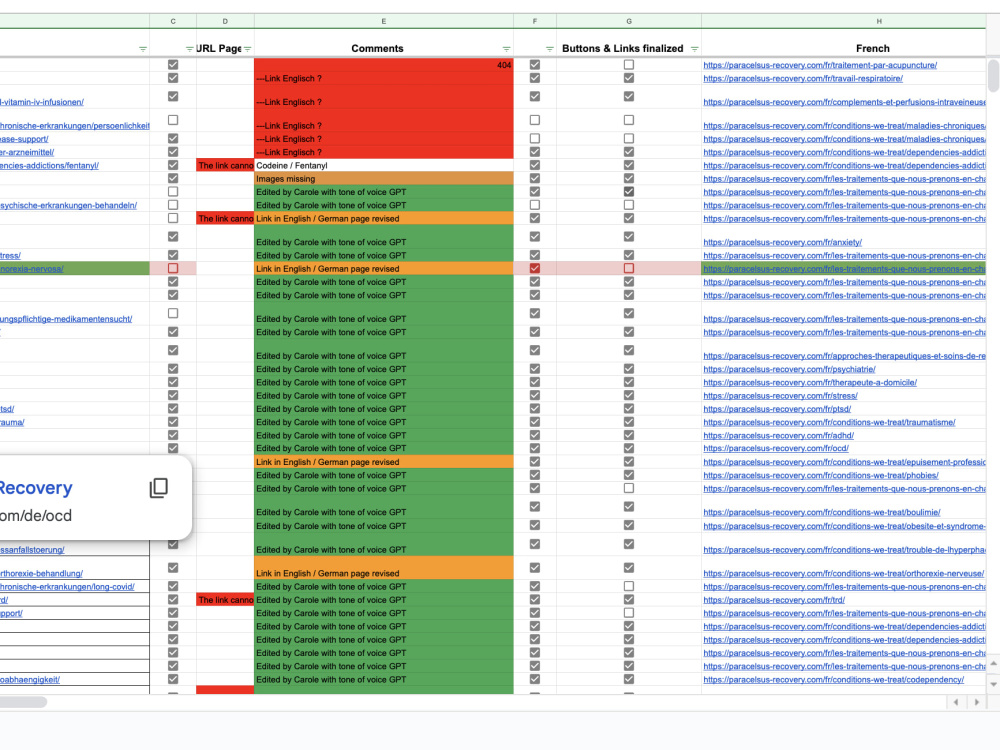
Task: Check column C box in the persoenlichkeit row
Action: (173, 120)
